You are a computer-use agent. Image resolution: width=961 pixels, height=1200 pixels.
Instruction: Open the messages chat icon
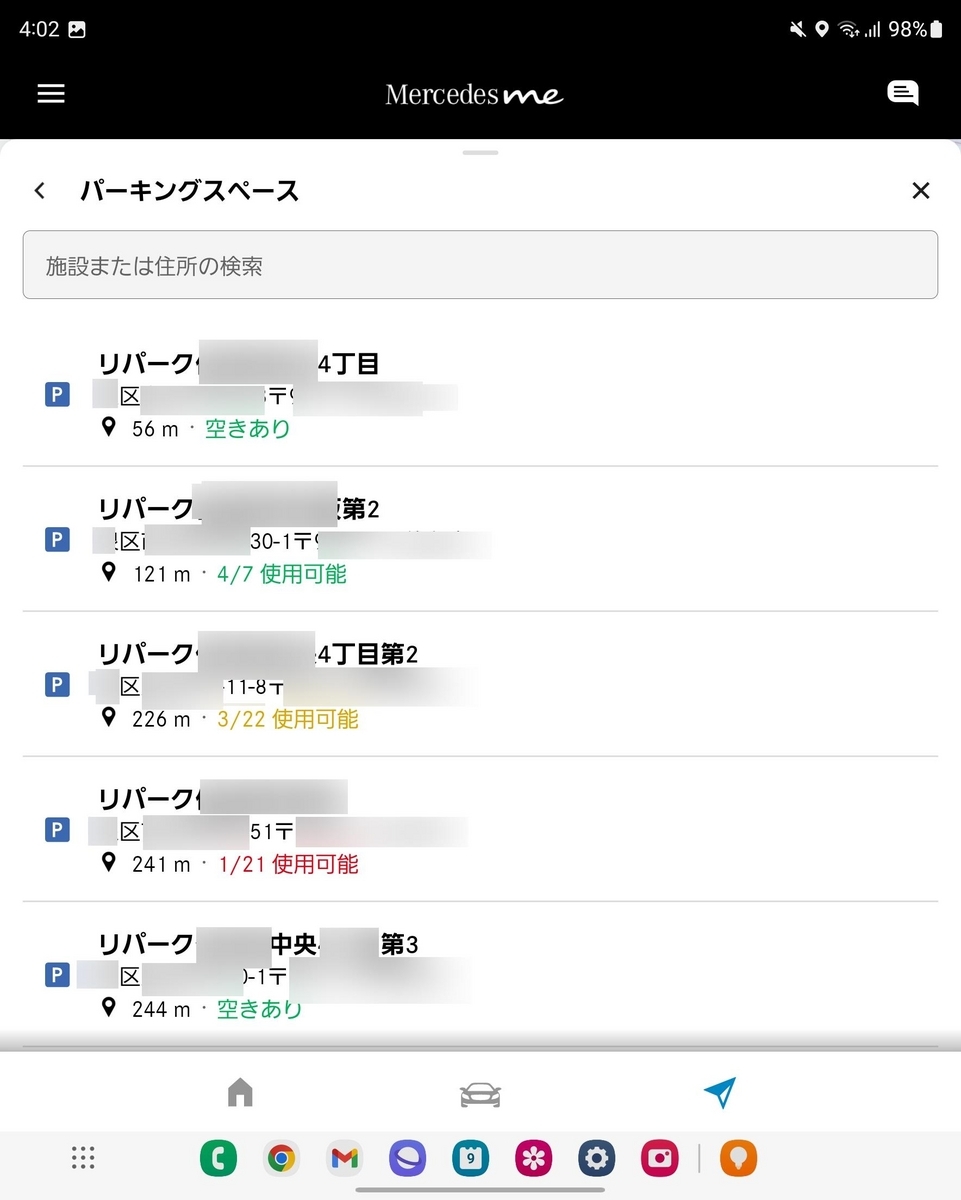[x=902, y=93]
